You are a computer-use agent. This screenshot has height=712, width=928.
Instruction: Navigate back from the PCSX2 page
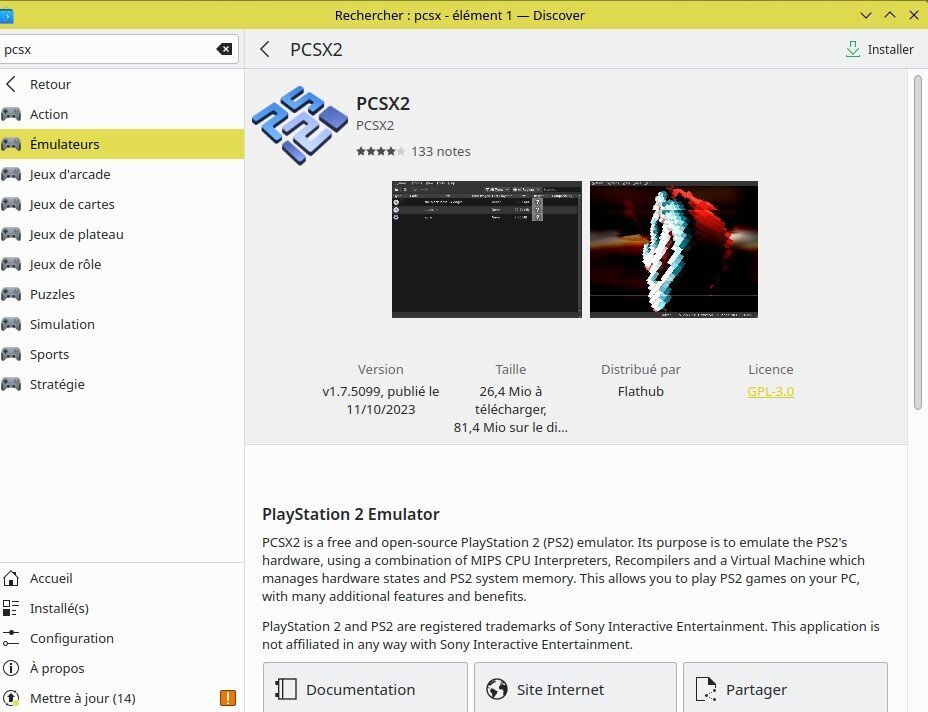(x=265, y=49)
